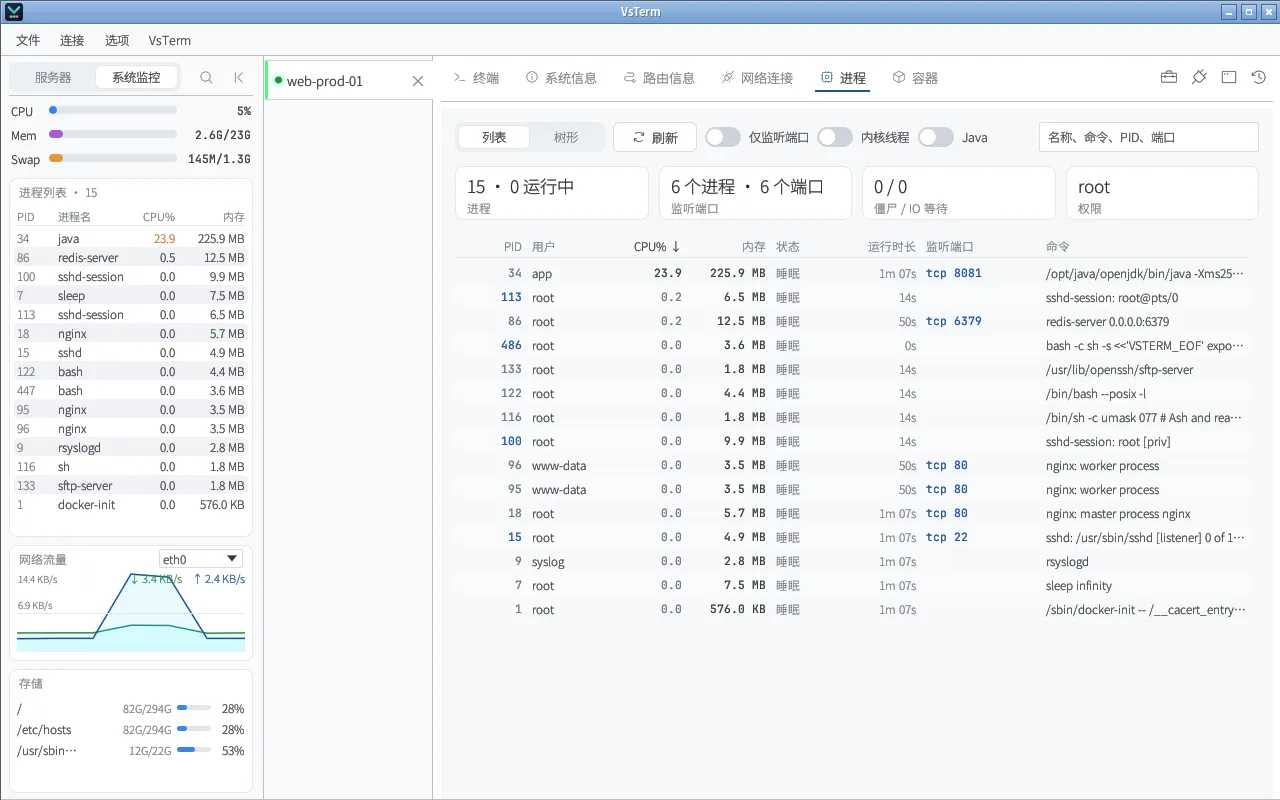Toggle the 仅监听端口 switch
This screenshot has width=1280, height=800.
[x=723, y=137]
